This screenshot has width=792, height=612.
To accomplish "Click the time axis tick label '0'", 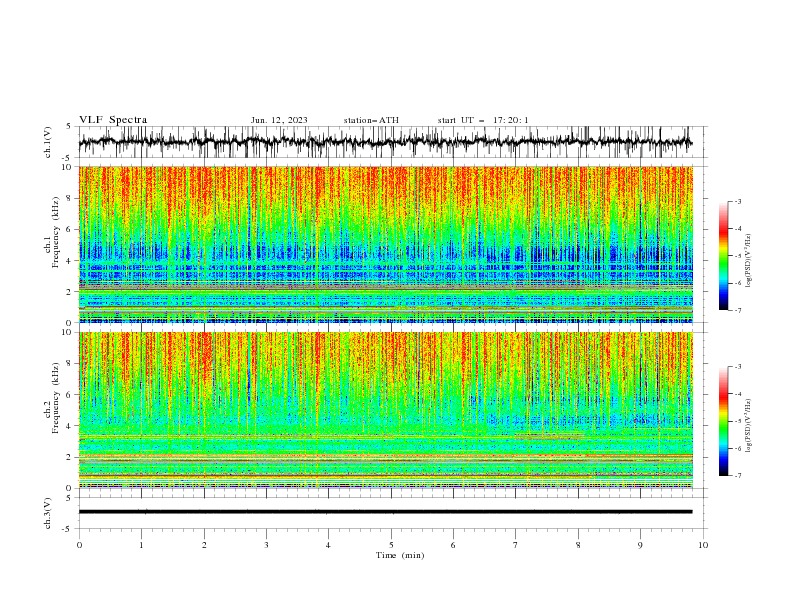I will click(79, 545).
